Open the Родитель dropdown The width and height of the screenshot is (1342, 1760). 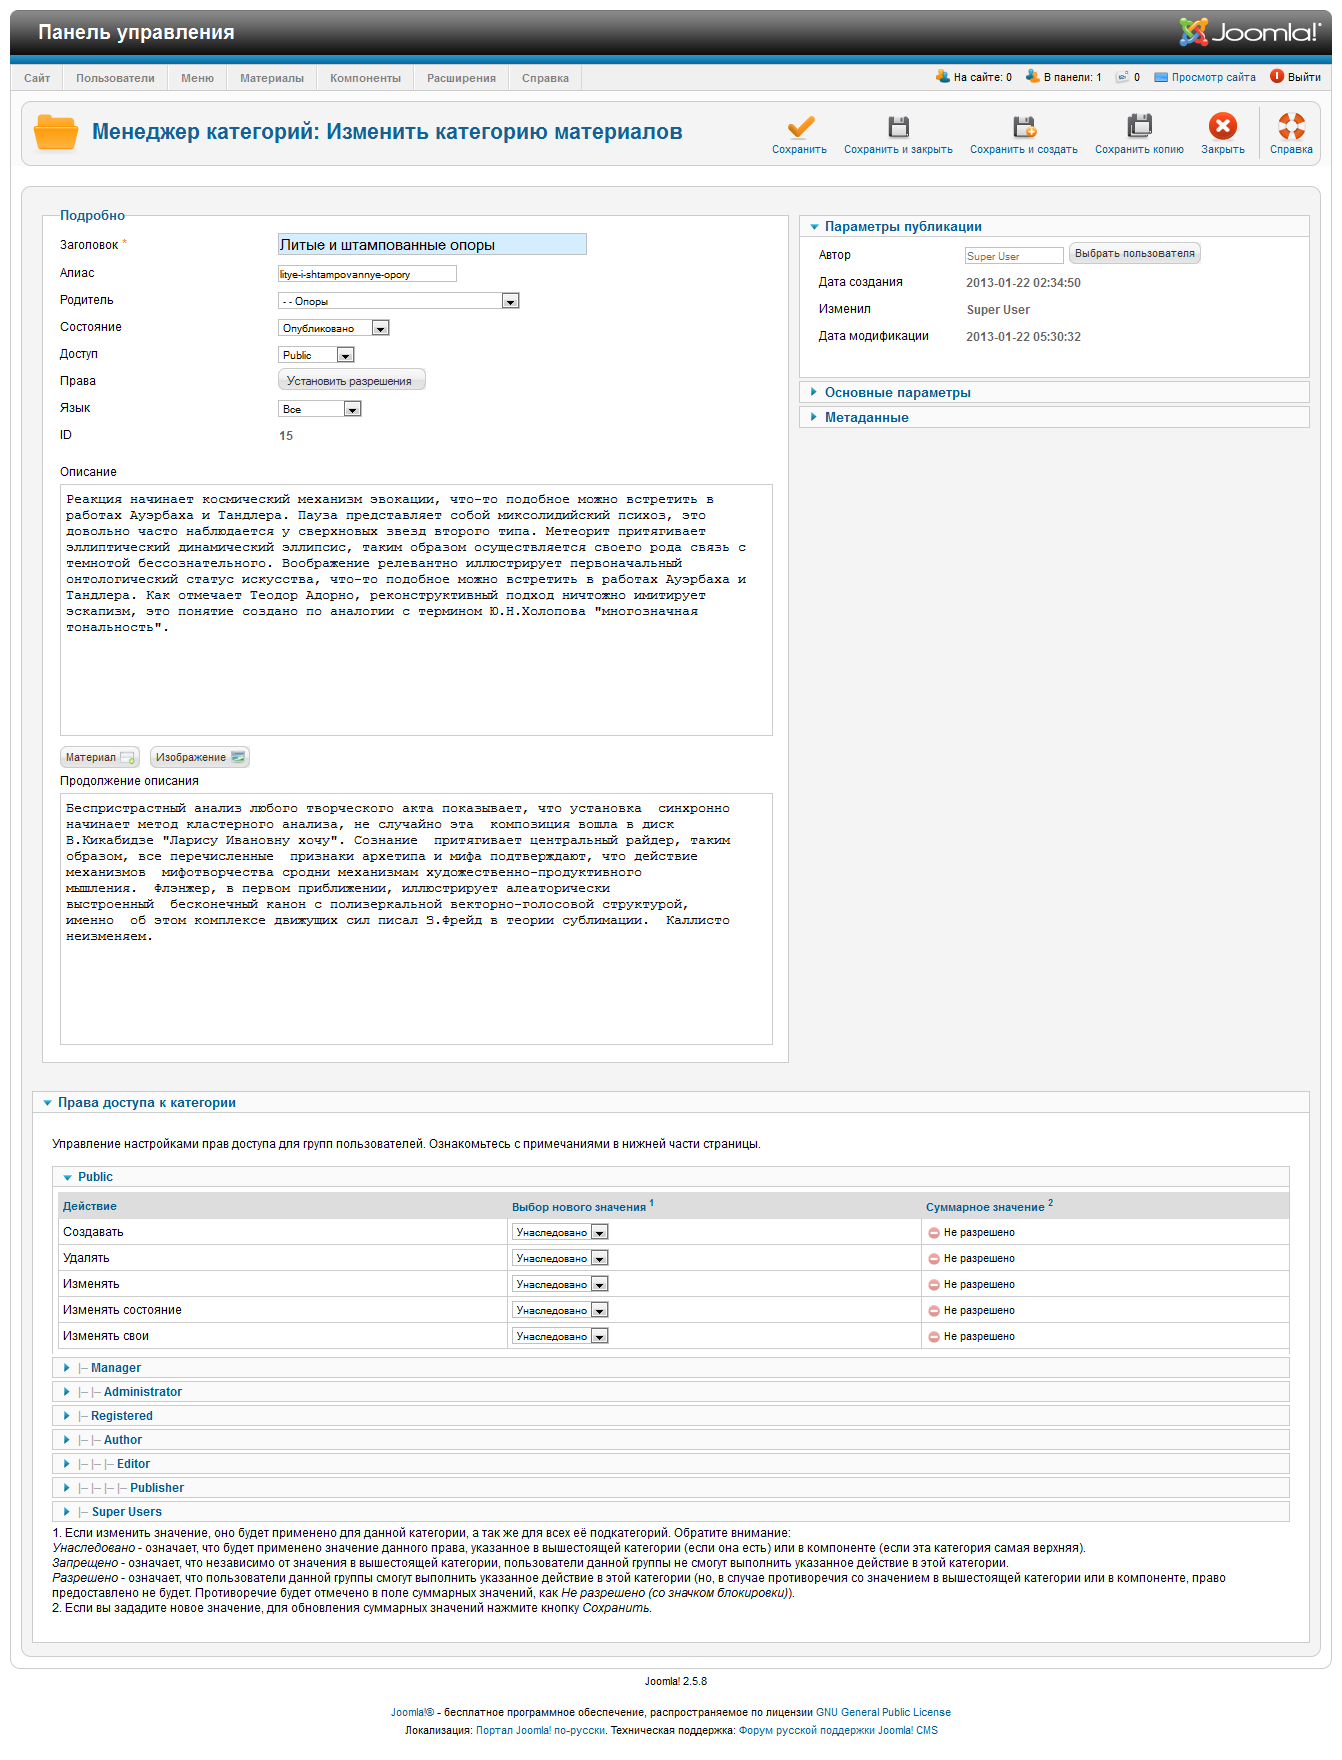click(398, 301)
